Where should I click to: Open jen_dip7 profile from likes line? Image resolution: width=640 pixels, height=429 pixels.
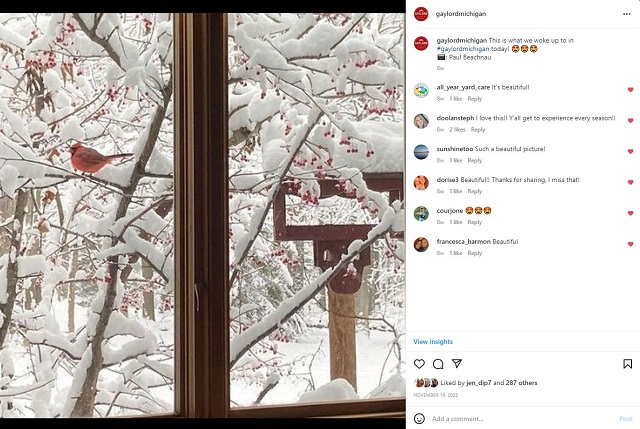(x=479, y=382)
